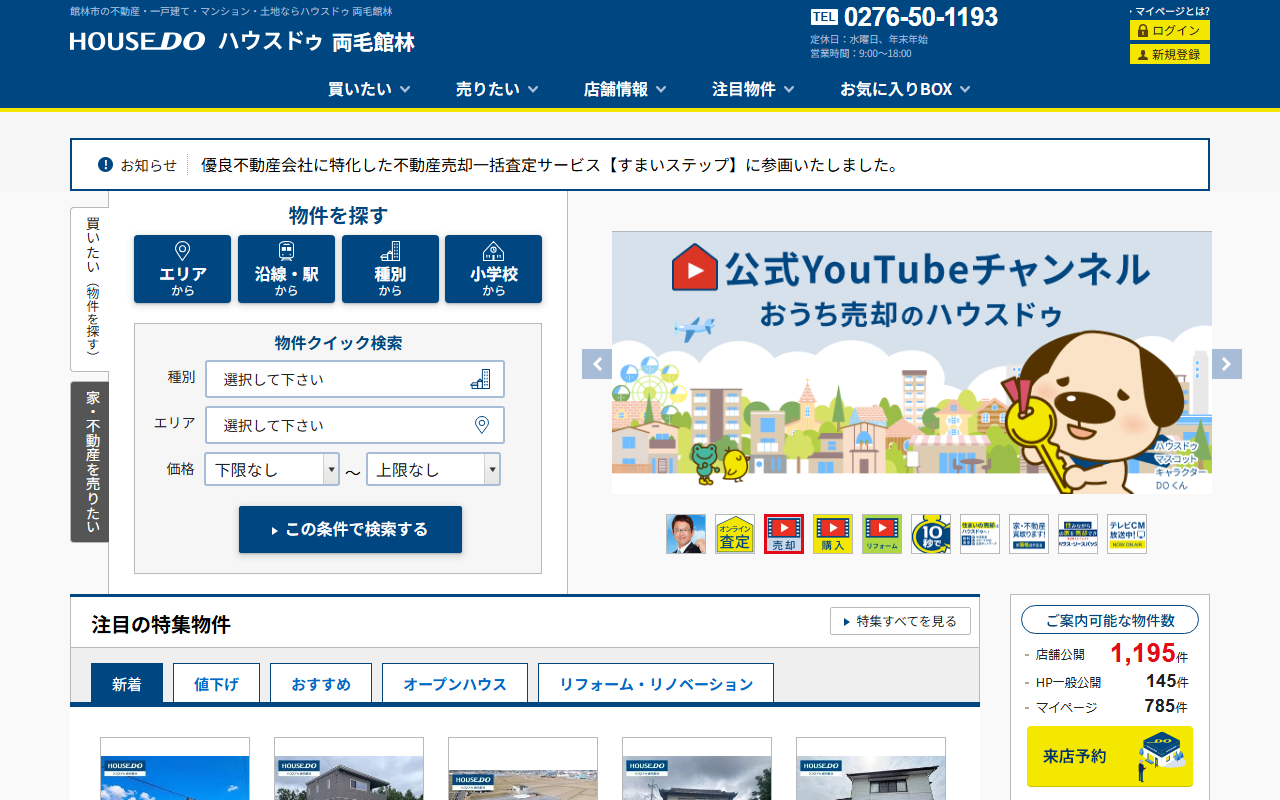Viewport: 1280px width, 800px height.
Task: Expand the お気に入りBOX navigation menu
Action: [905, 89]
